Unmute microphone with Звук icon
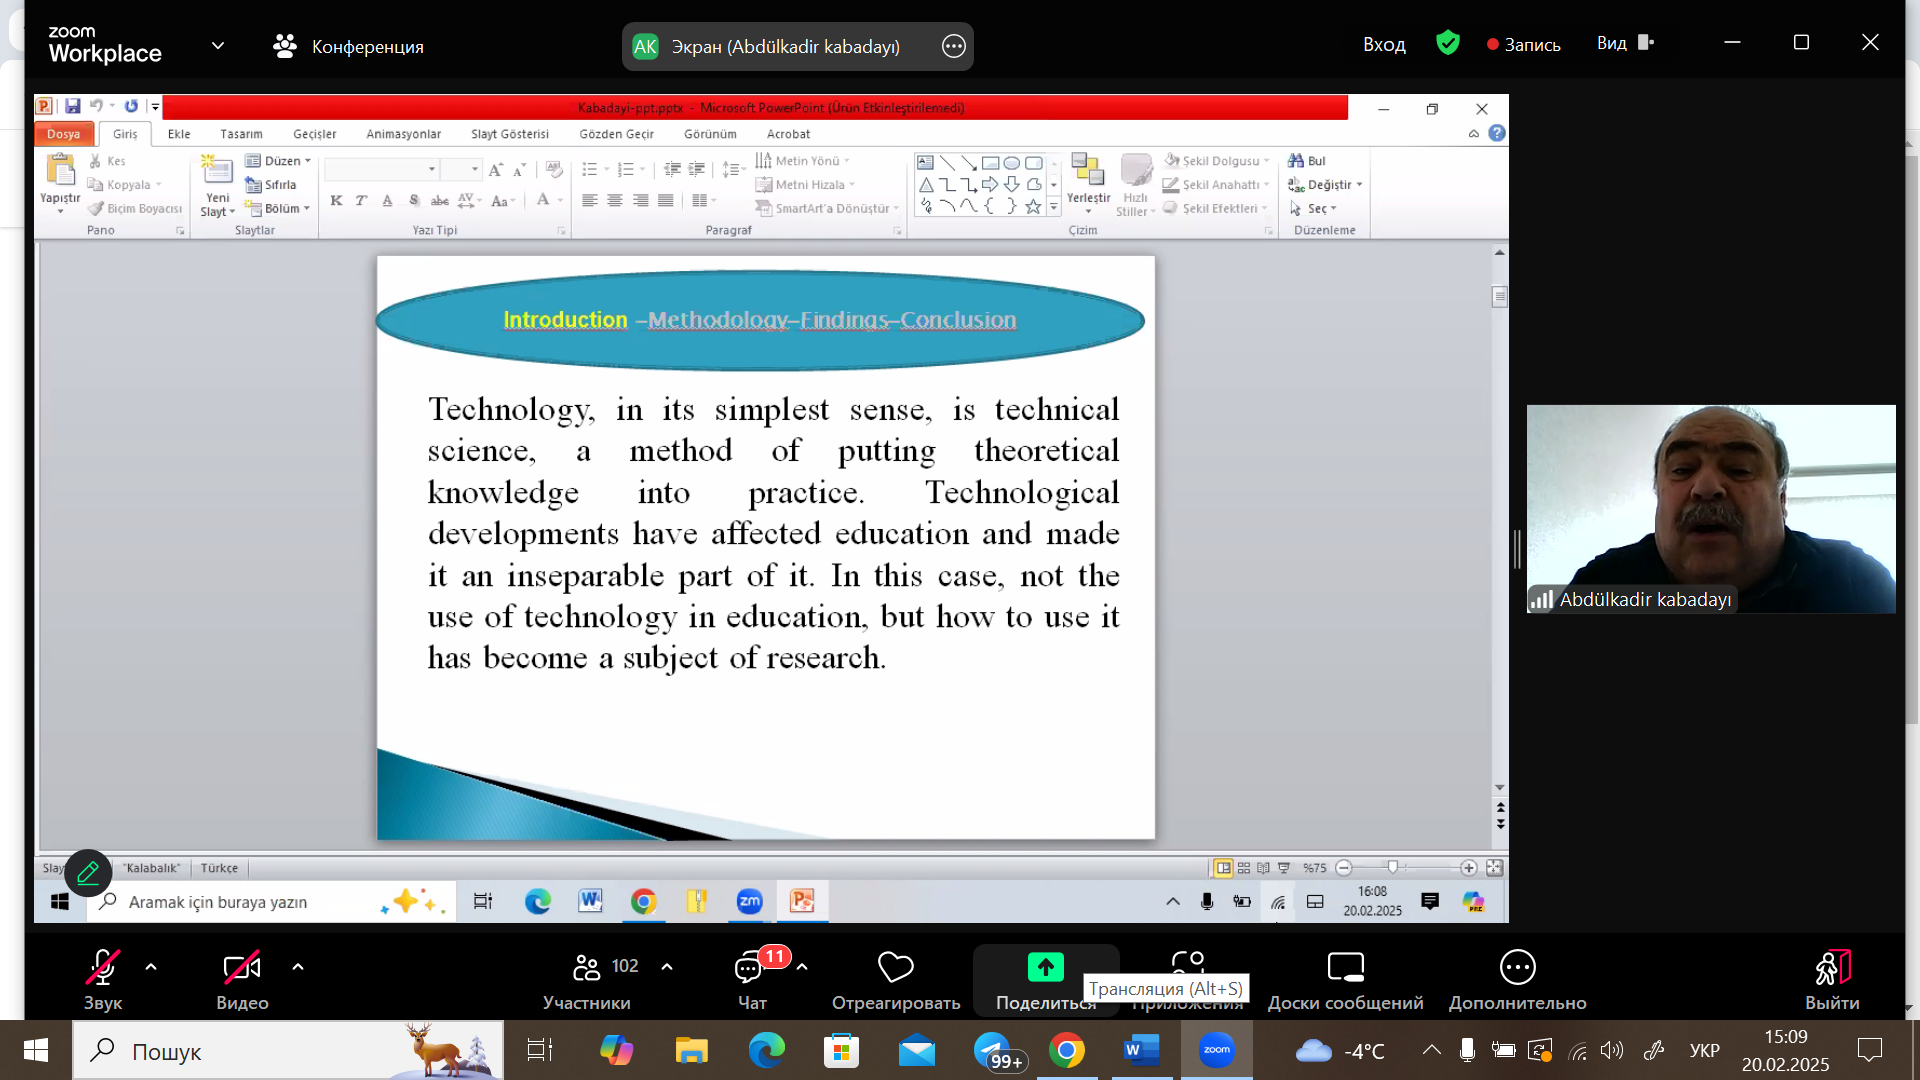 (x=102, y=968)
